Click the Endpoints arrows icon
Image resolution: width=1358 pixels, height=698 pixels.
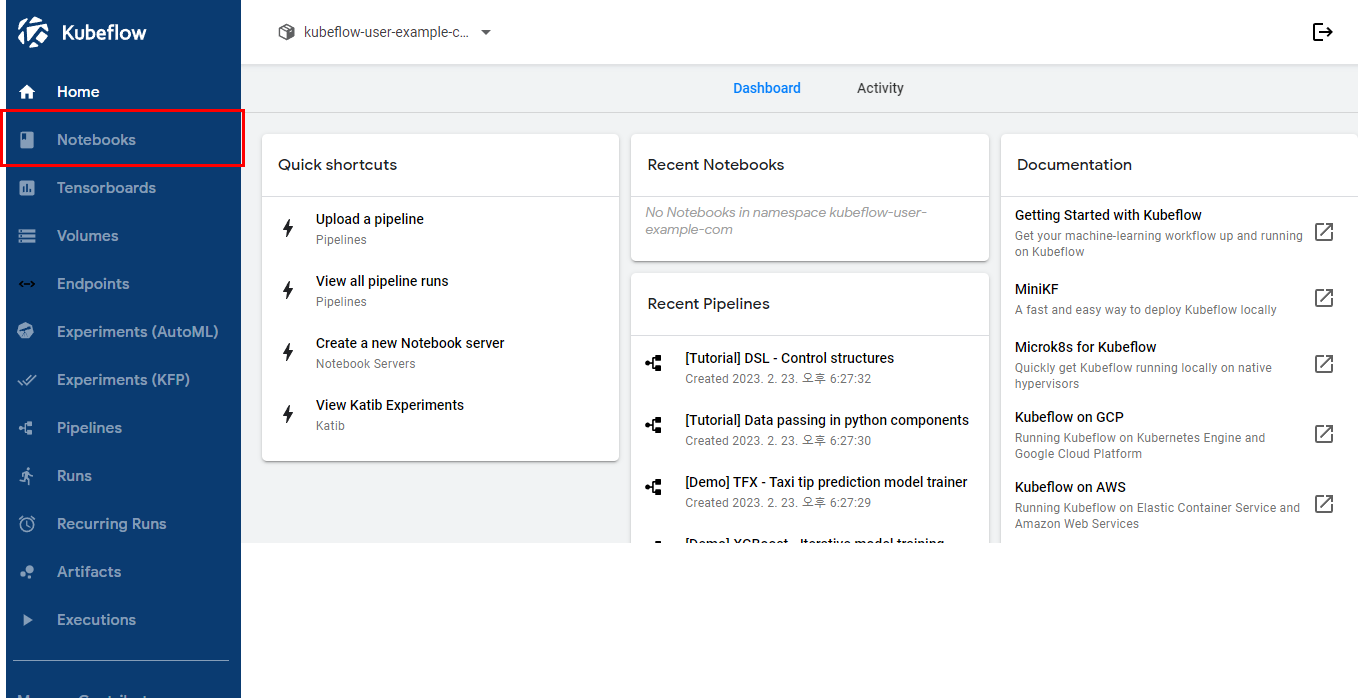coord(27,284)
